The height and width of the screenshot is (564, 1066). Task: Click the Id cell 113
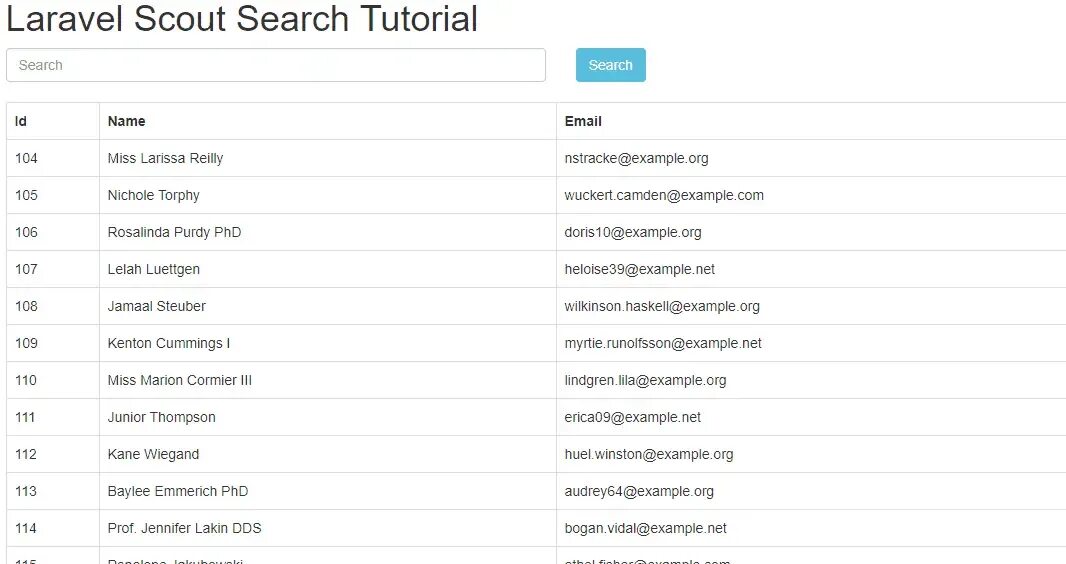coord(26,491)
